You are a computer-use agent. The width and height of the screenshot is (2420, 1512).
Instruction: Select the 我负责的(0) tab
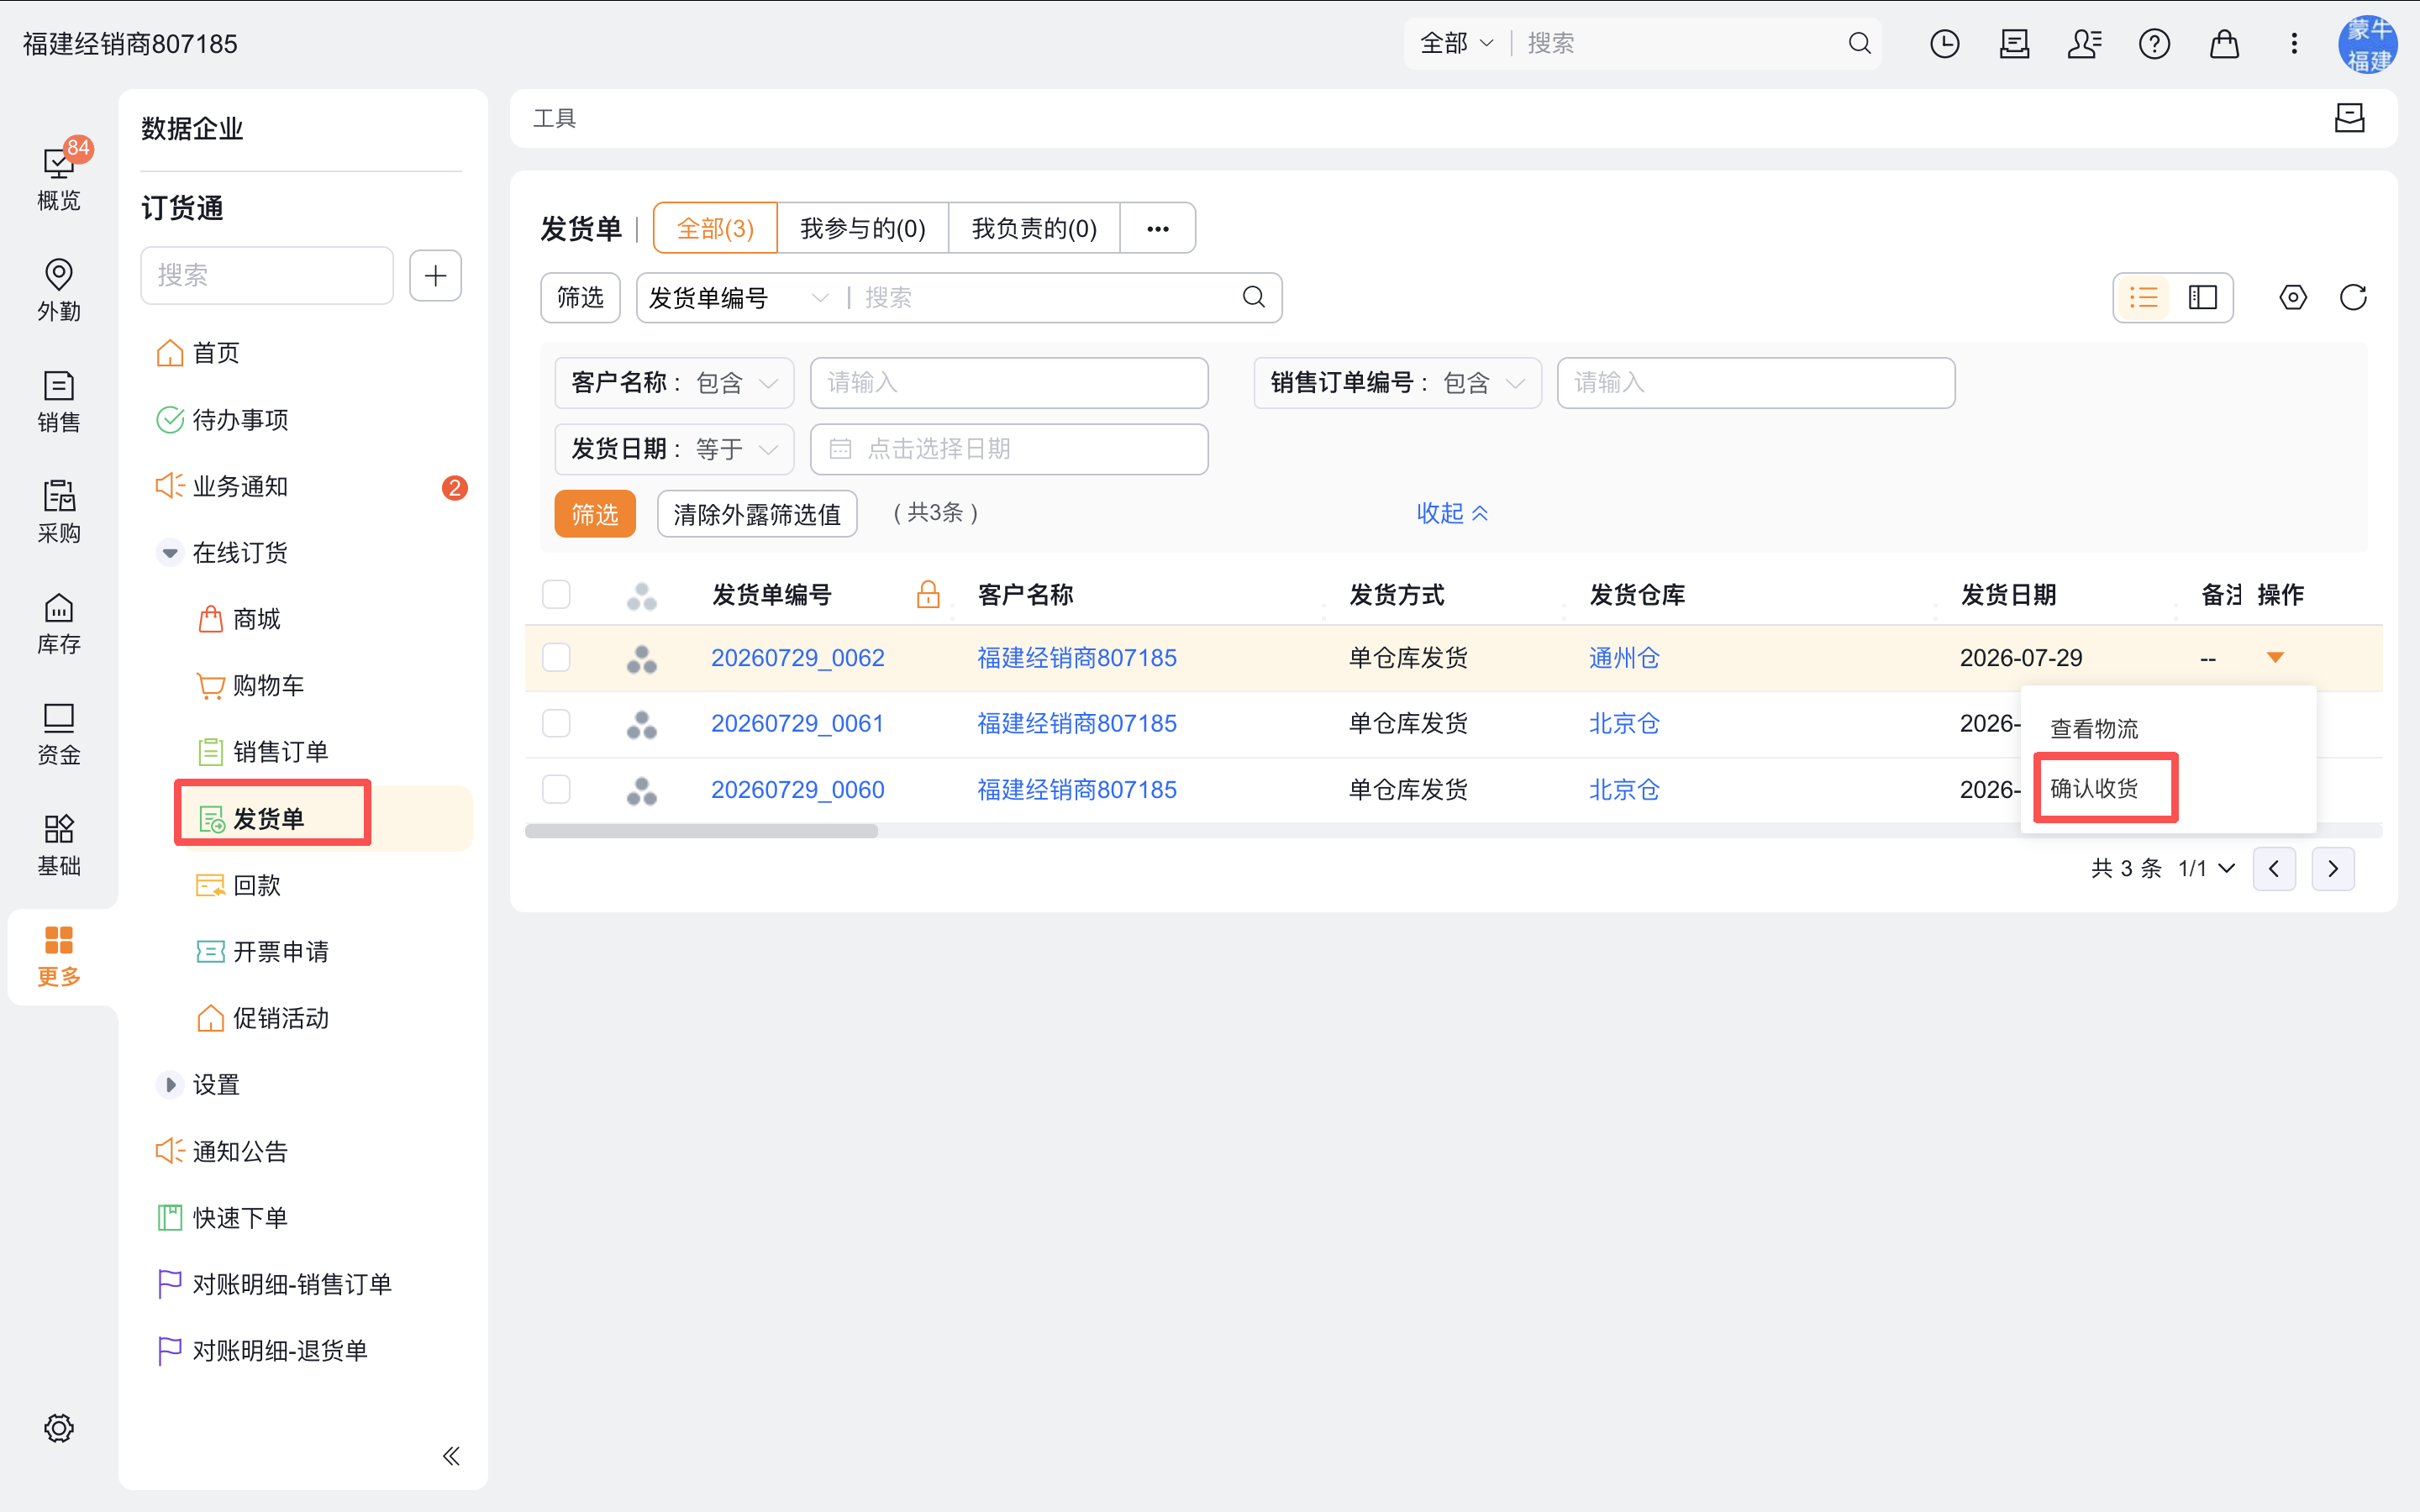1034,228
